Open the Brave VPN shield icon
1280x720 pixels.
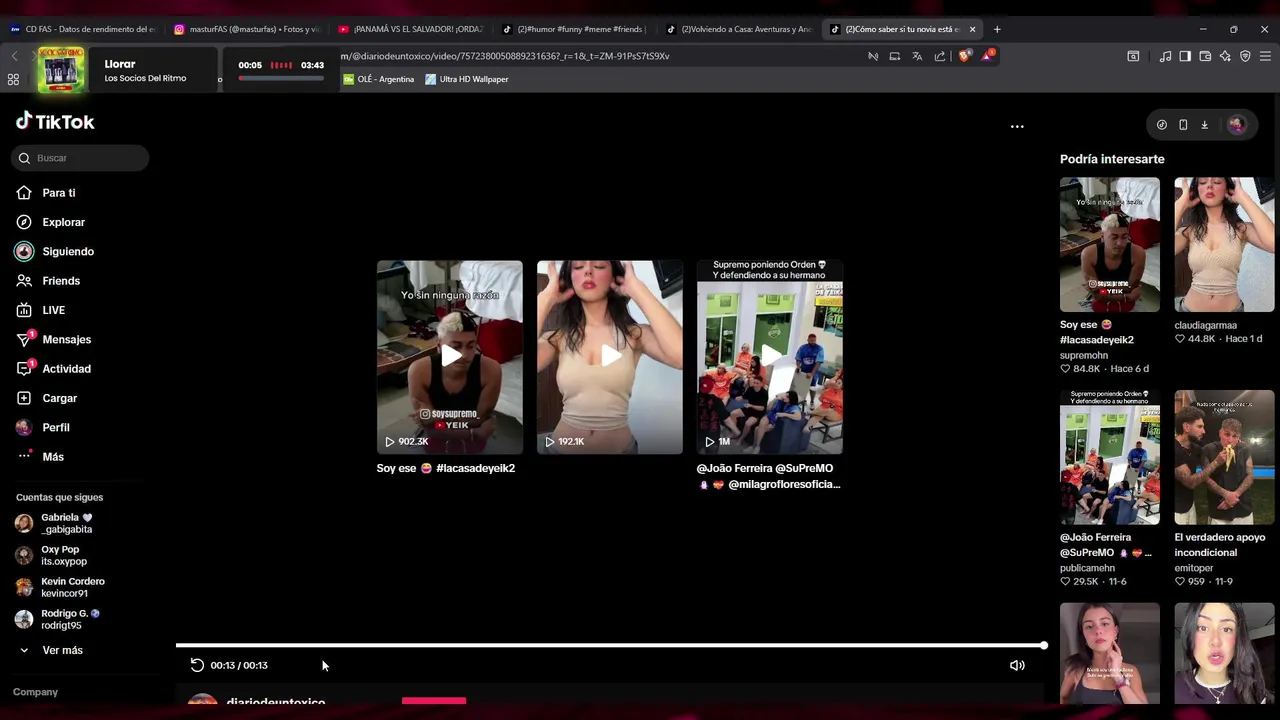click(x=1245, y=56)
